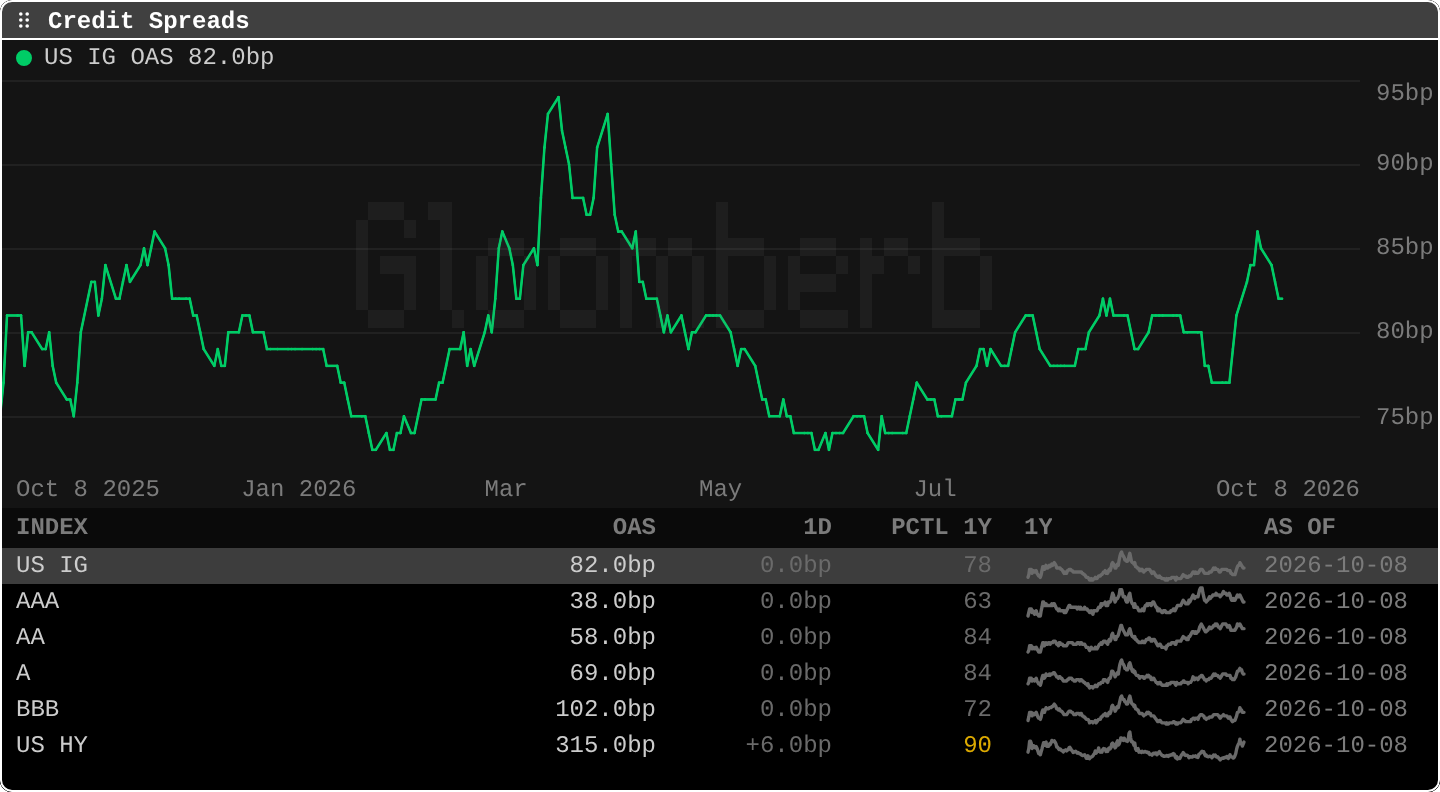Click the Oct 8 2026 x-axis label
1440x792 pixels.
point(1288,489)
